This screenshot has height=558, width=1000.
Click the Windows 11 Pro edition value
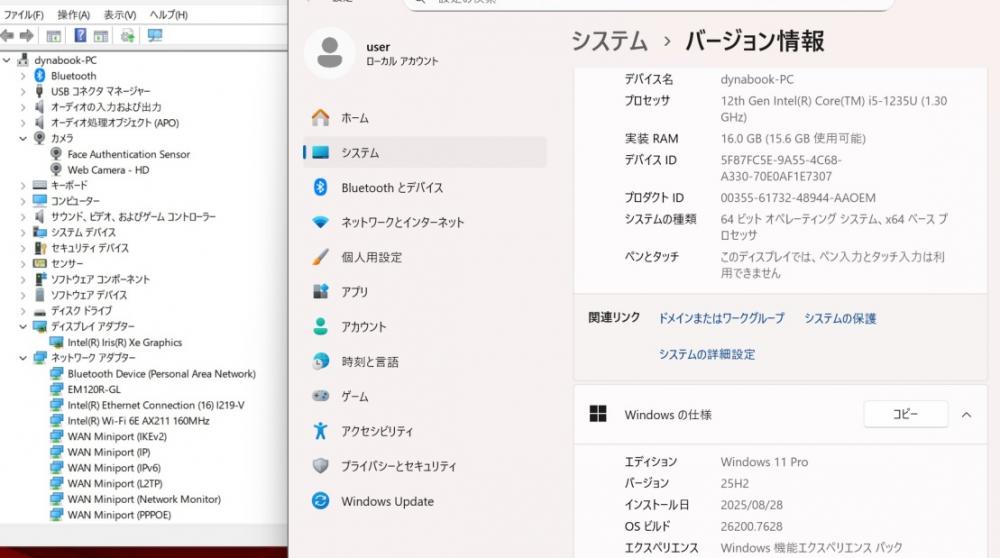coord(764,462)
